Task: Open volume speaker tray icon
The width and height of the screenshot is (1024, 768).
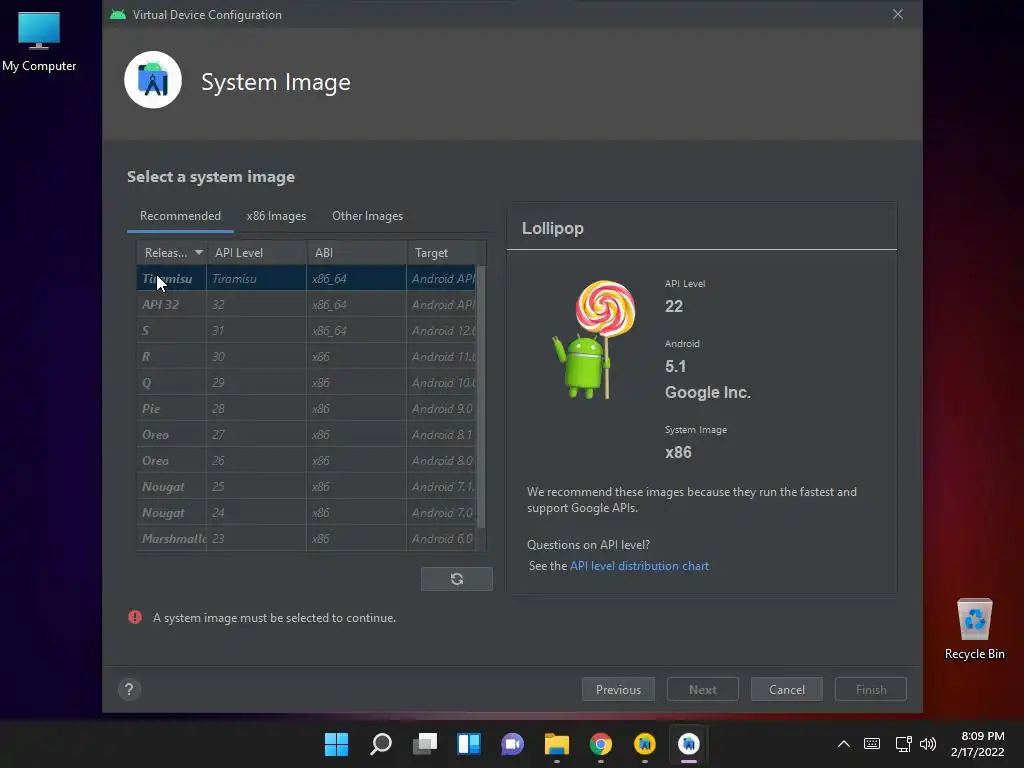Action: tap(927, 744)
